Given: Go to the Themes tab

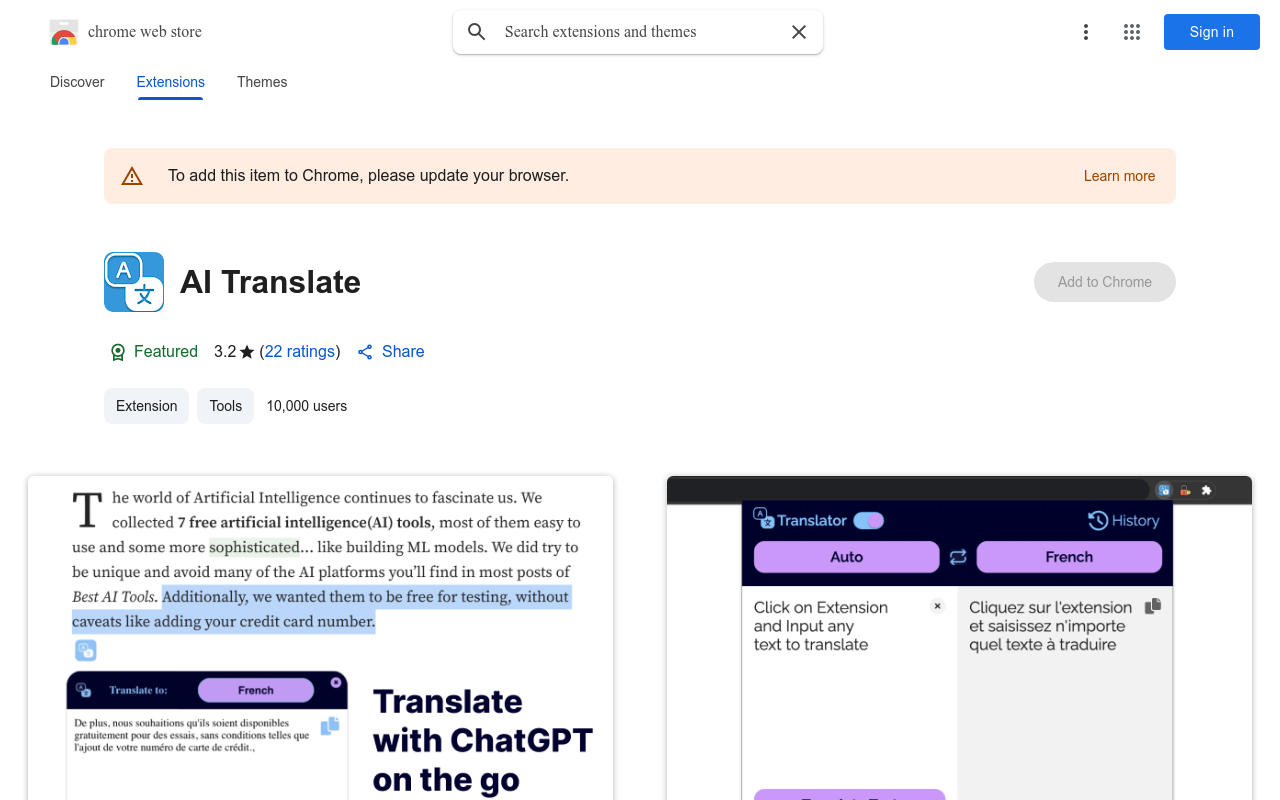Looking at the screenshot, I should (x=262, y=82).
